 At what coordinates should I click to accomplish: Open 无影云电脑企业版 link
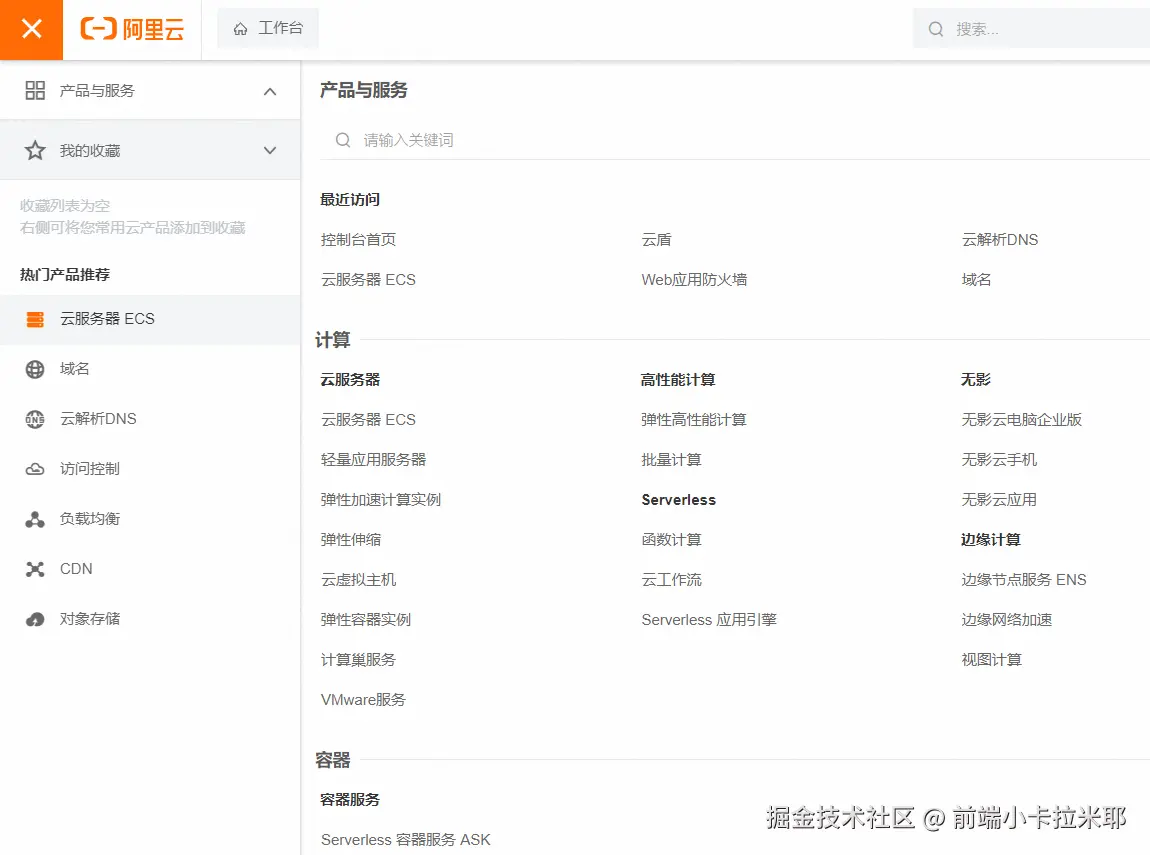coord(1022,419)
